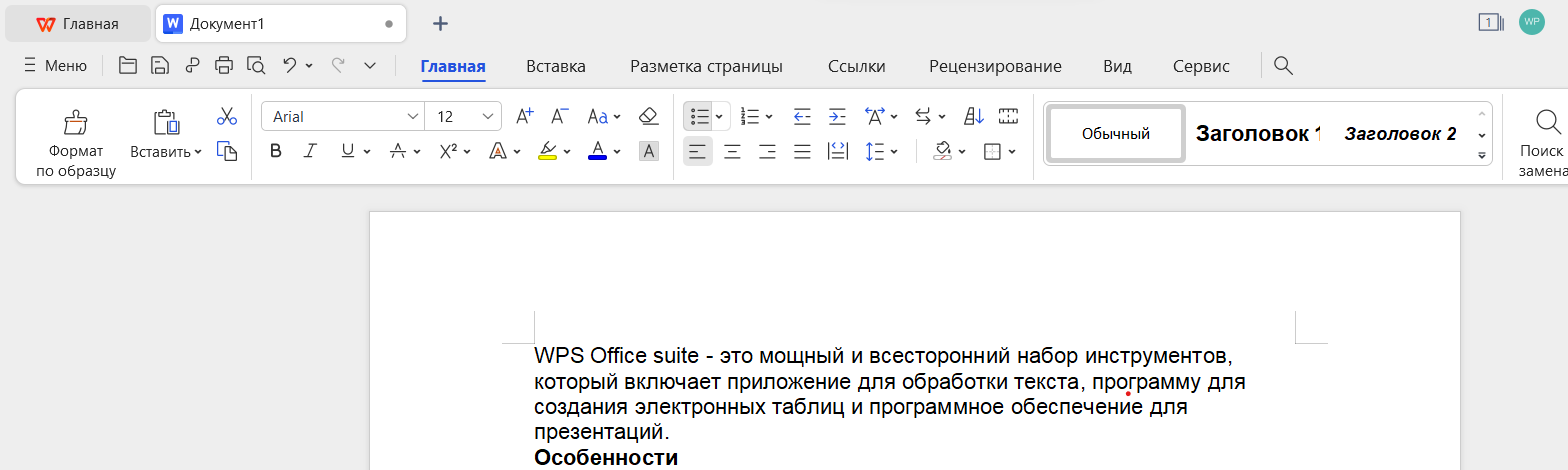This screenshot has height=470, width=1568.
Task: Expand borders dropdown arrow
Action: point(1012,152)
